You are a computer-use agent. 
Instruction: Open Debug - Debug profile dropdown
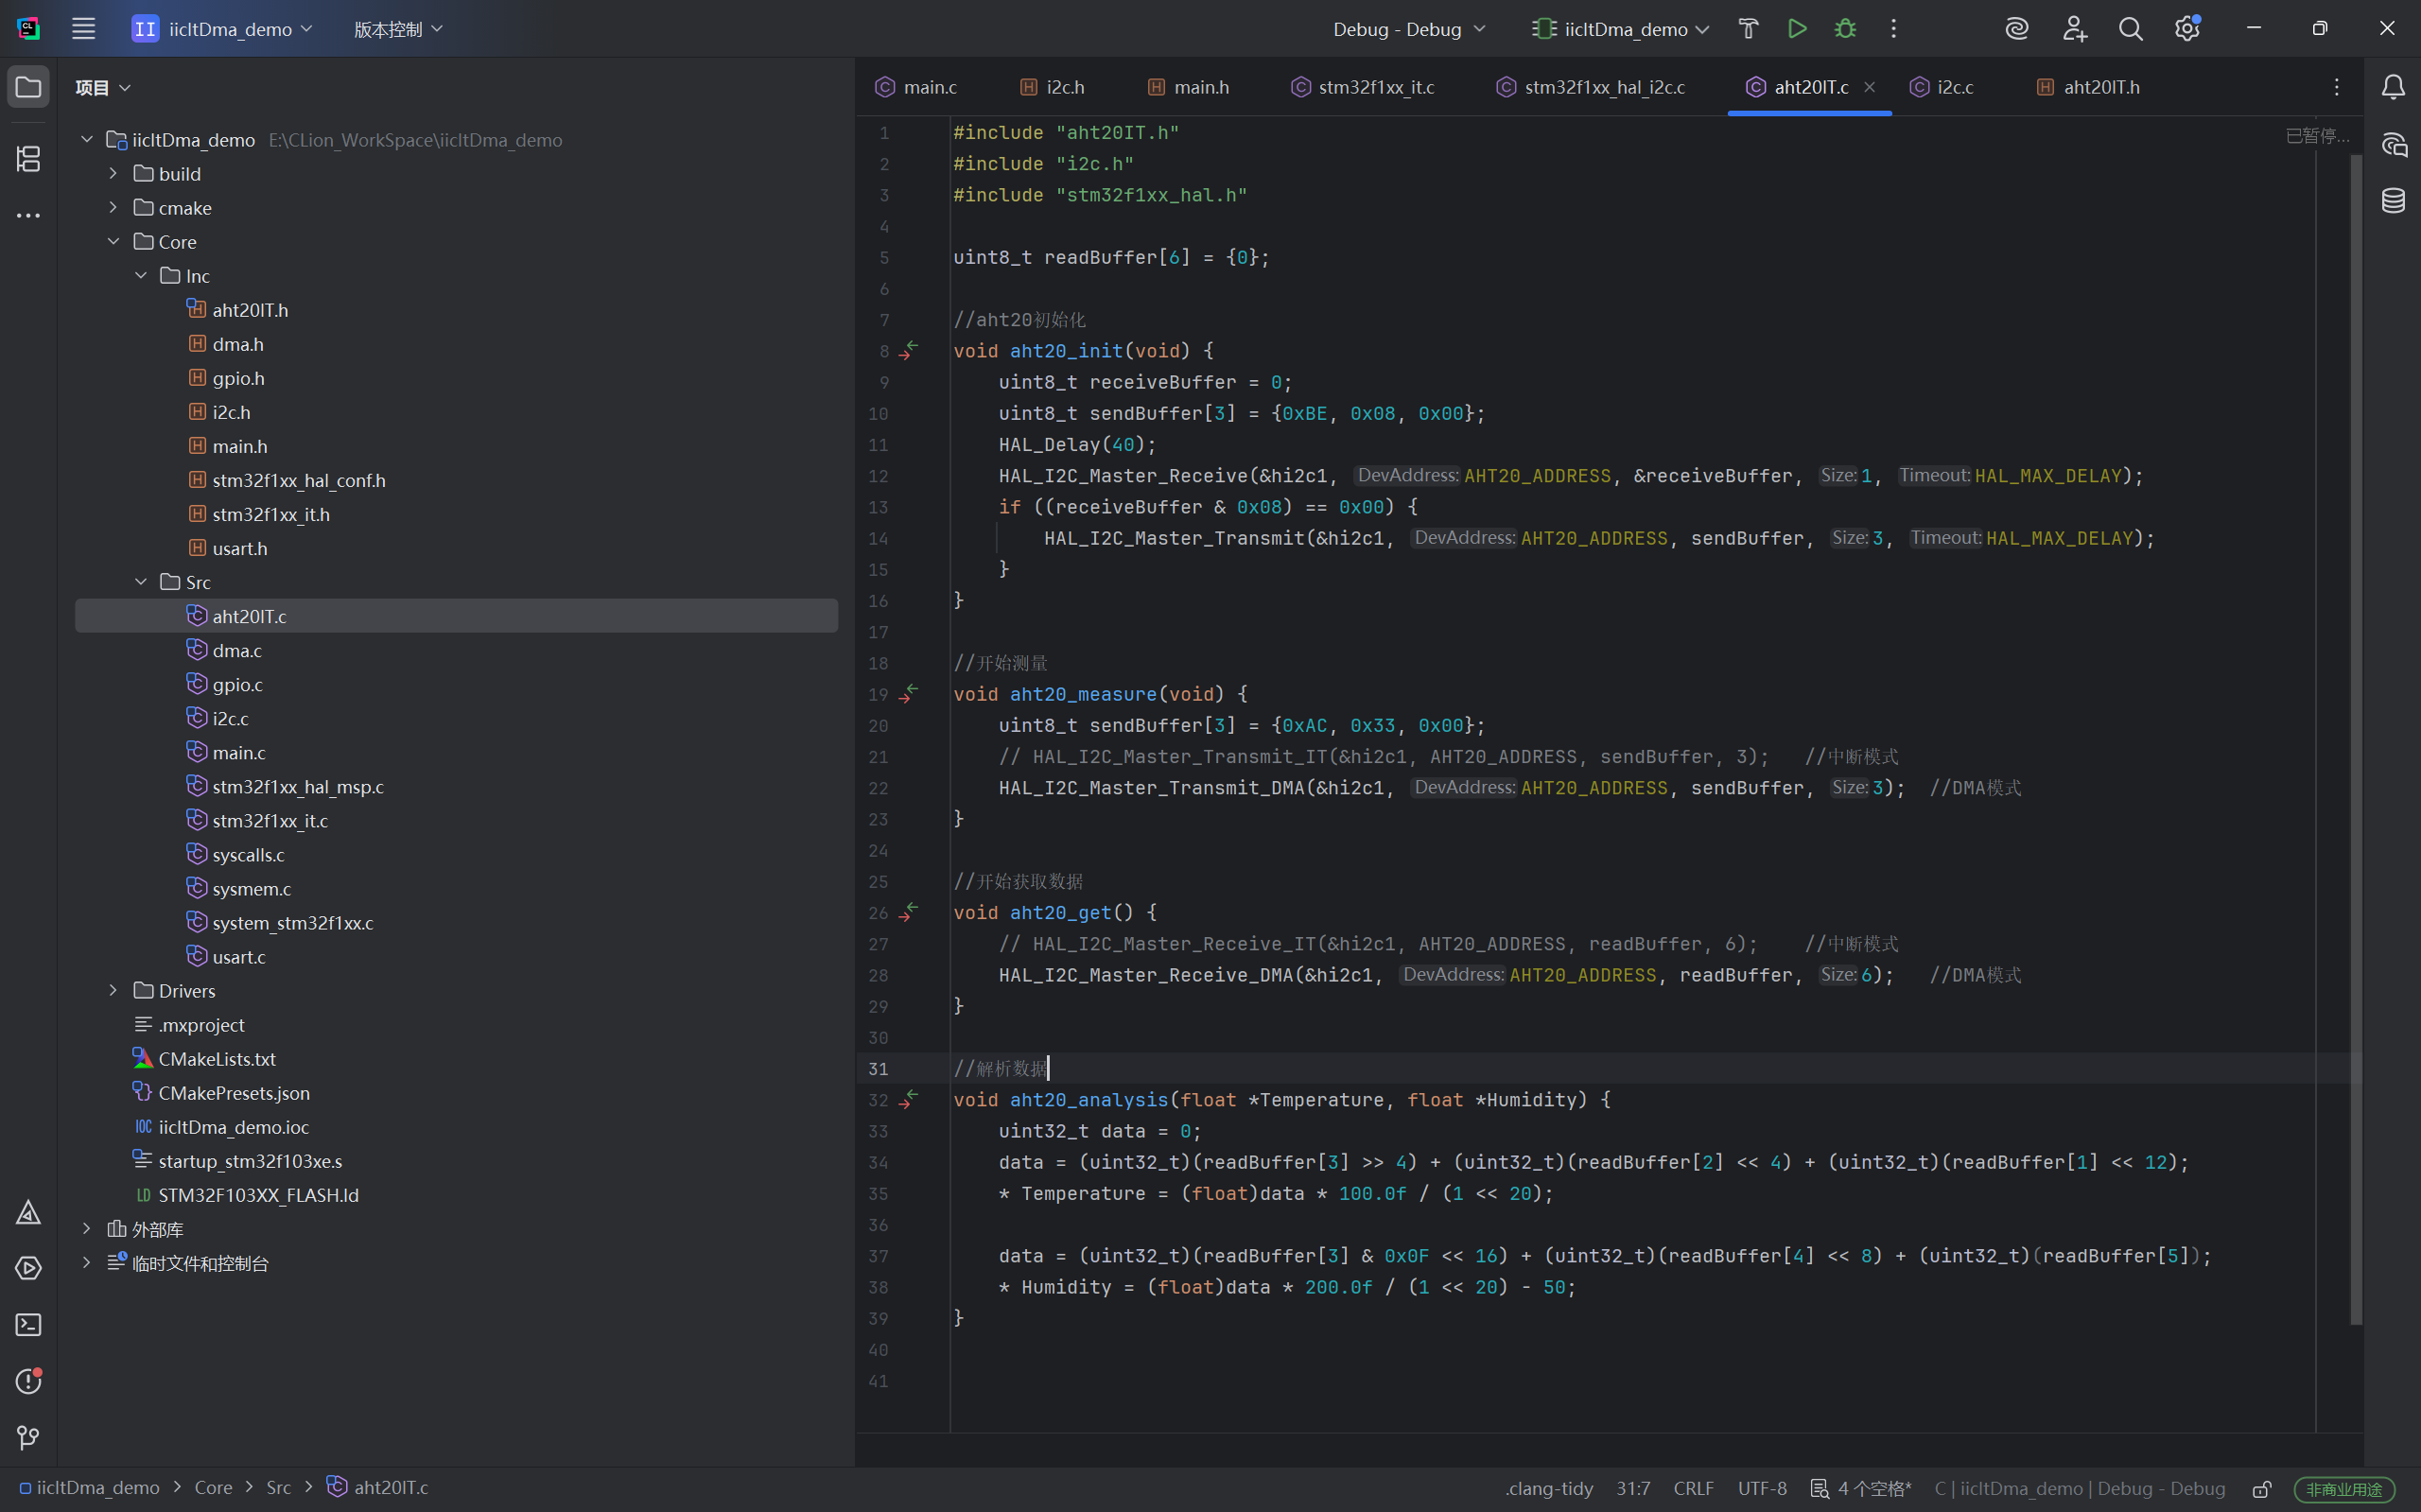(1408, 29)
